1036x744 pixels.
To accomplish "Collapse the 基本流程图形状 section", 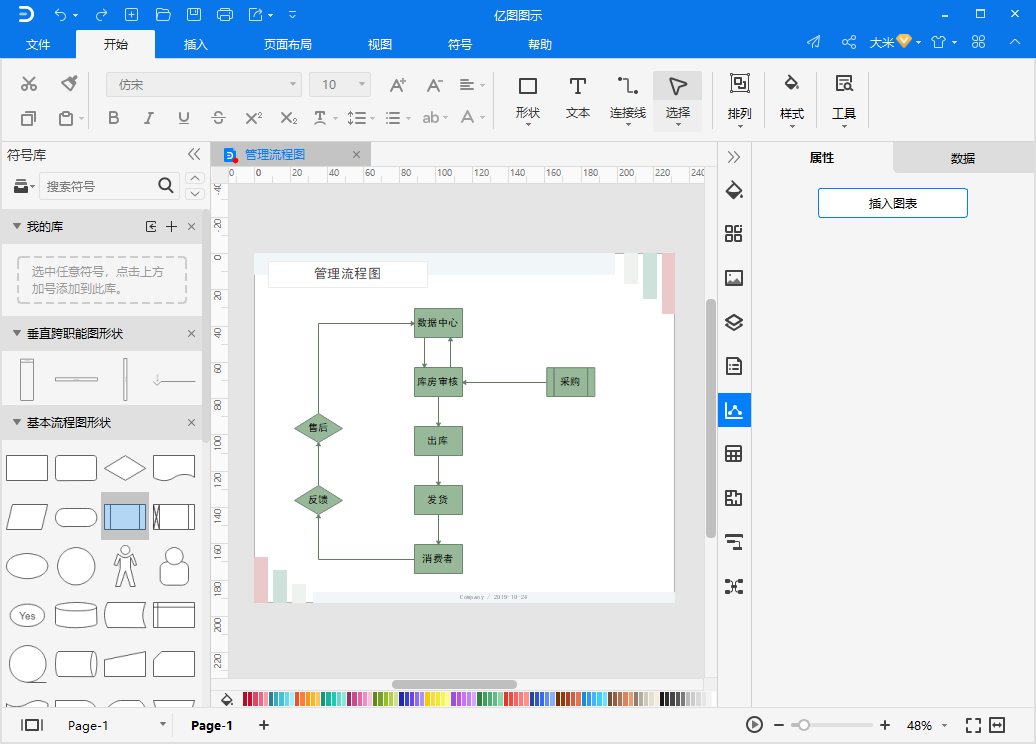I will 17,422.
